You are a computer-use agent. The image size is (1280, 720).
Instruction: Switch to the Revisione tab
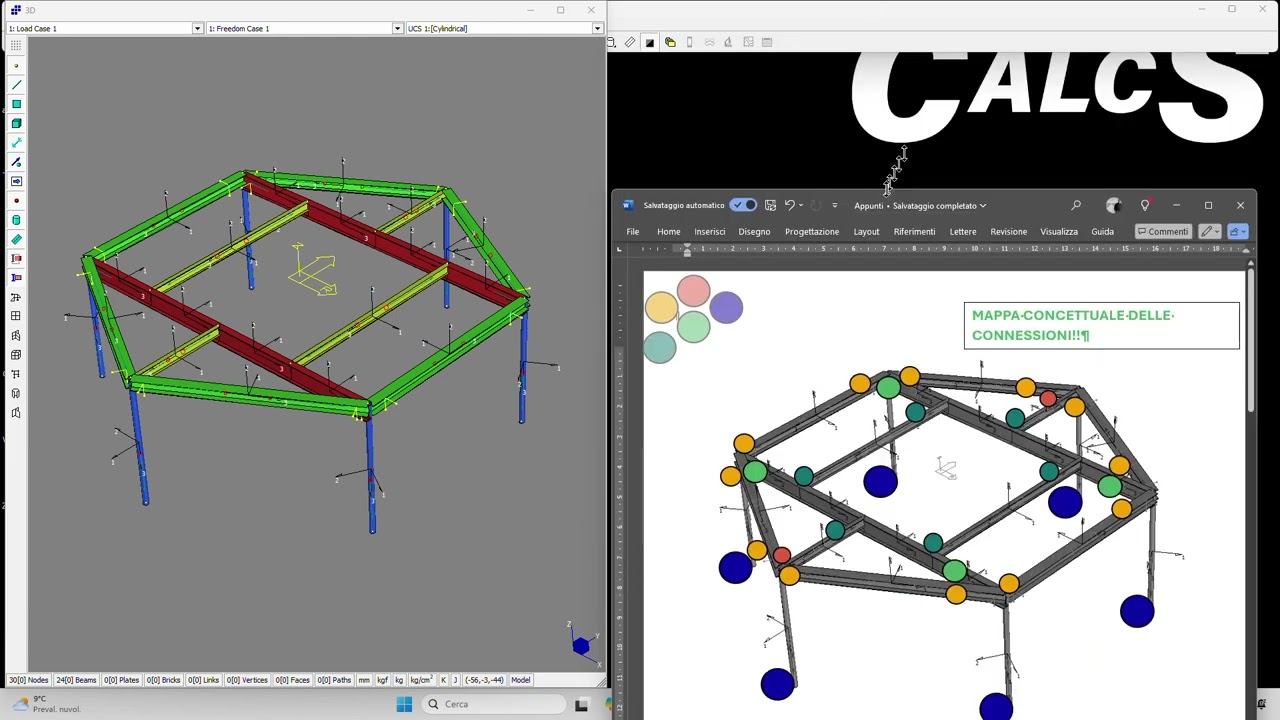[1008, 231]
